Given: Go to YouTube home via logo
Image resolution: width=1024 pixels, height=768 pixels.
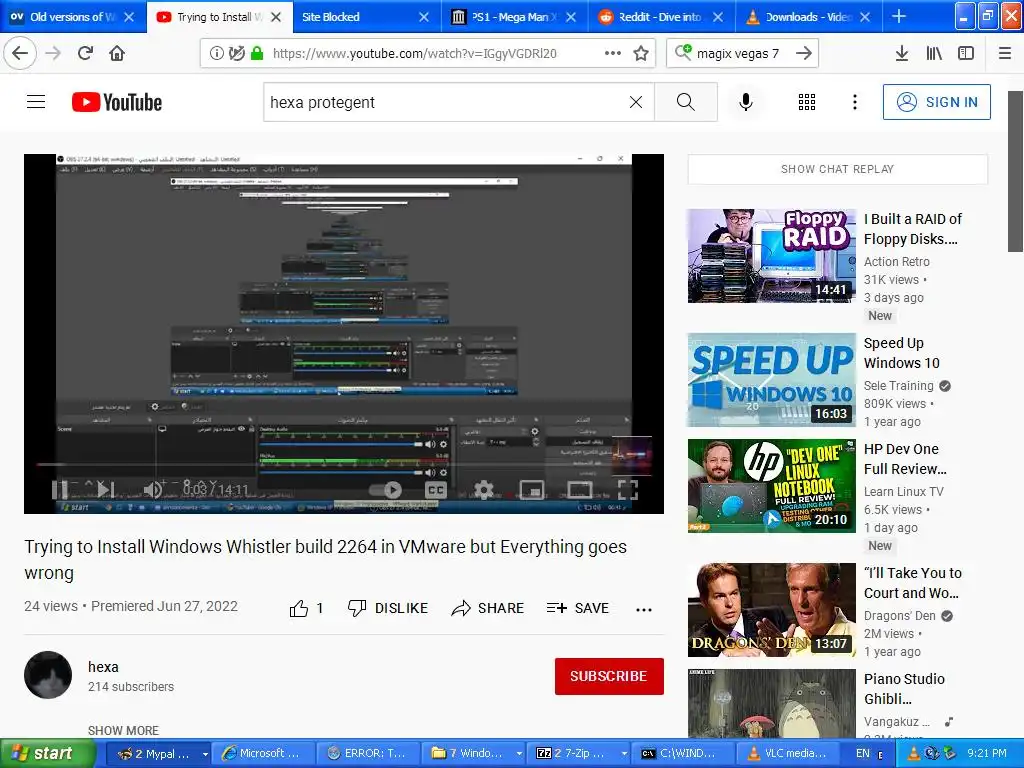Looking at the screenshot, I should point(117,102).
